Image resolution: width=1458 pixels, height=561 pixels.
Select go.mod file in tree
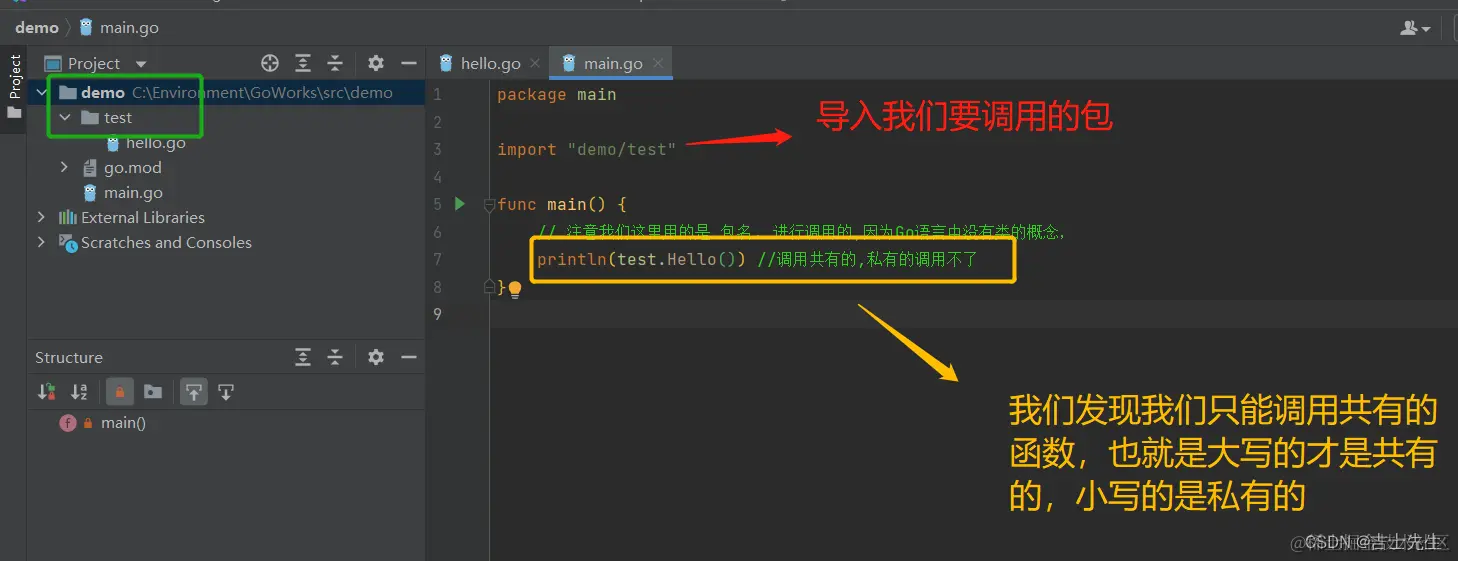pyautogui.click(x=122, y=167)
